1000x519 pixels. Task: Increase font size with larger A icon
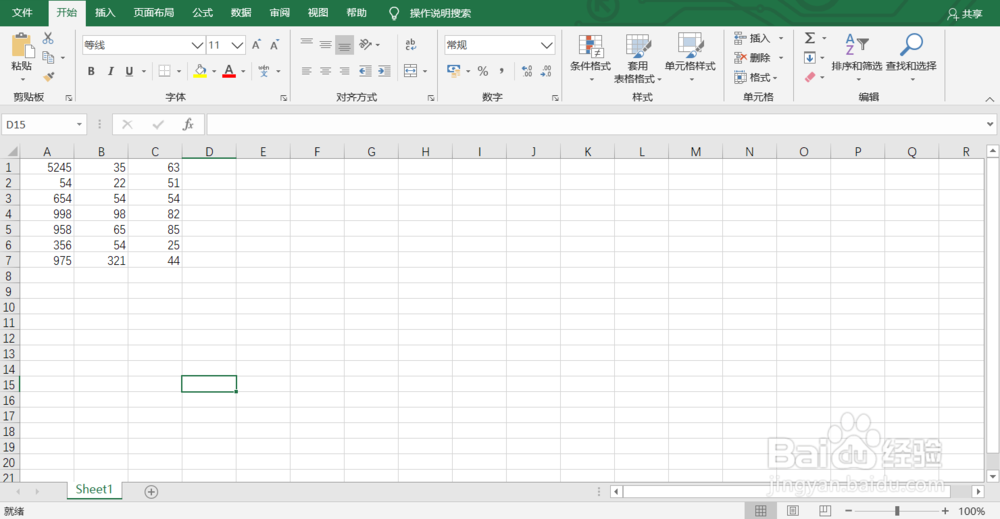click(256, 45)
